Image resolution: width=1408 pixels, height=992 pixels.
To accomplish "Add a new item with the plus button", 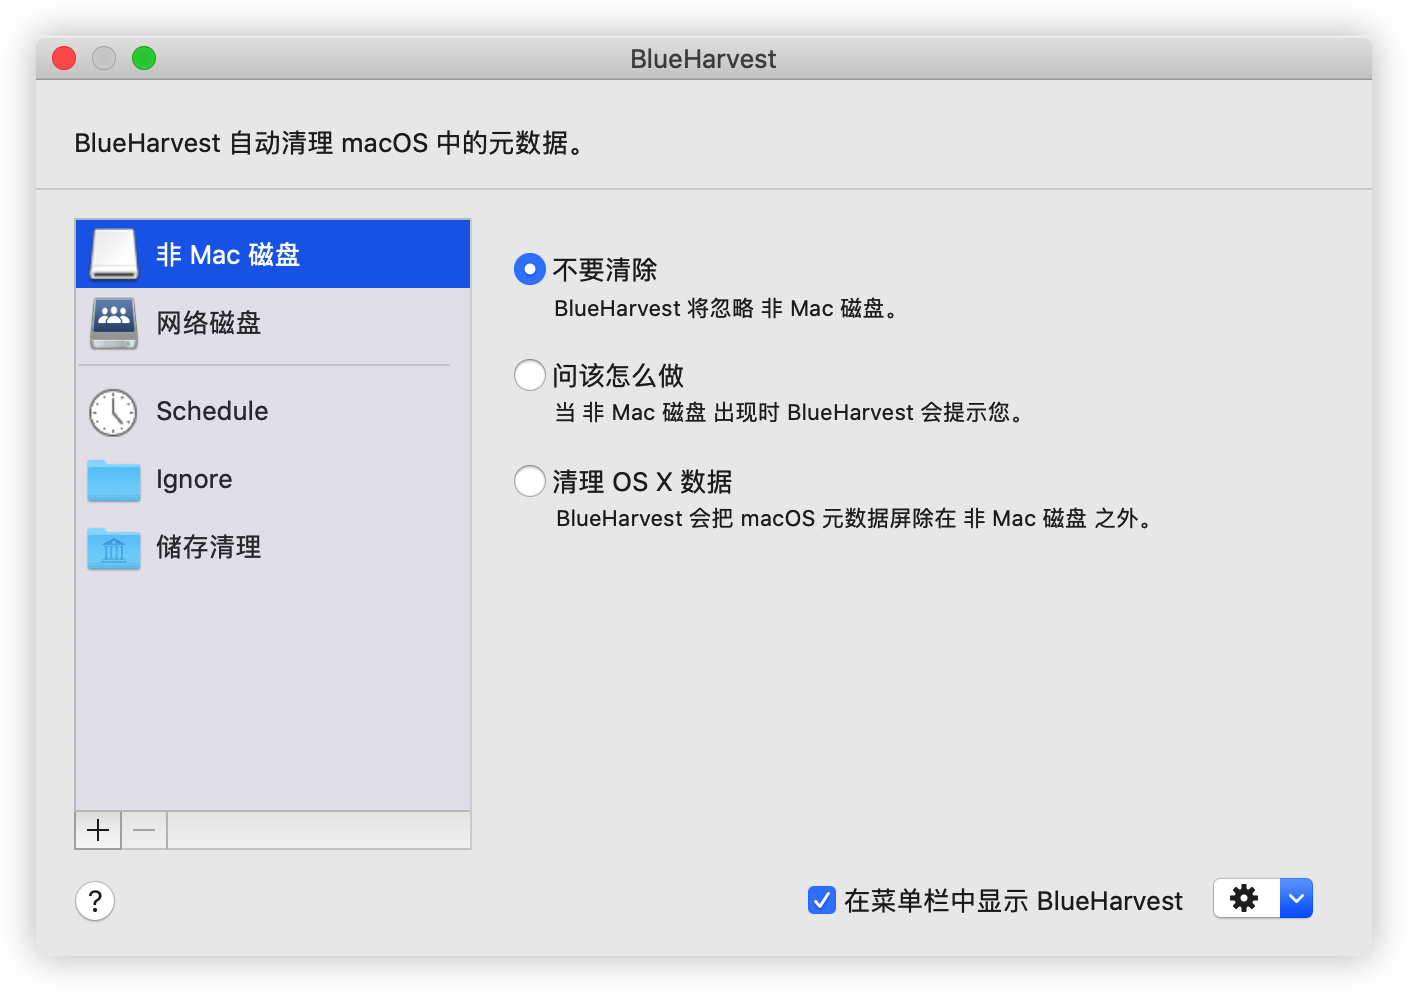I will pyautogui.click(x=98, y=830).
